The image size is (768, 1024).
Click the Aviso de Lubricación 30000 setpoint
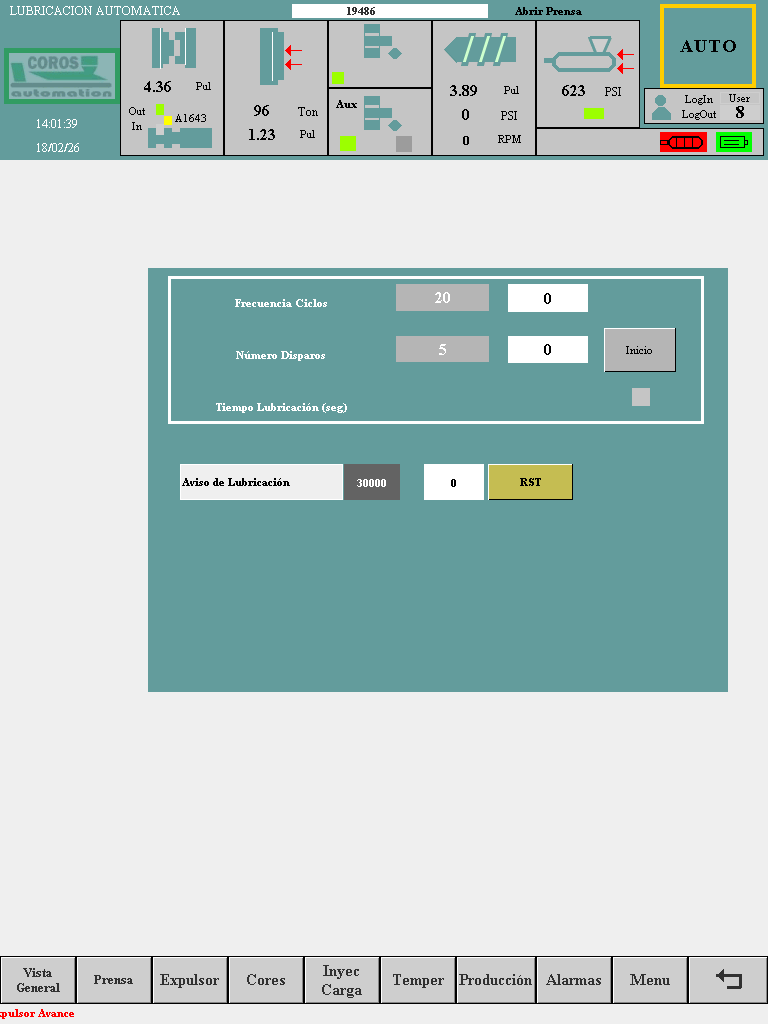tap(371, 482)
